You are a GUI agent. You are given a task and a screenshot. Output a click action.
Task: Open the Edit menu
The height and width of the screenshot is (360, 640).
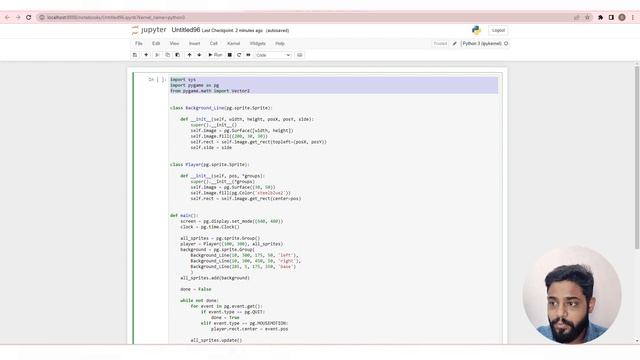156,43
